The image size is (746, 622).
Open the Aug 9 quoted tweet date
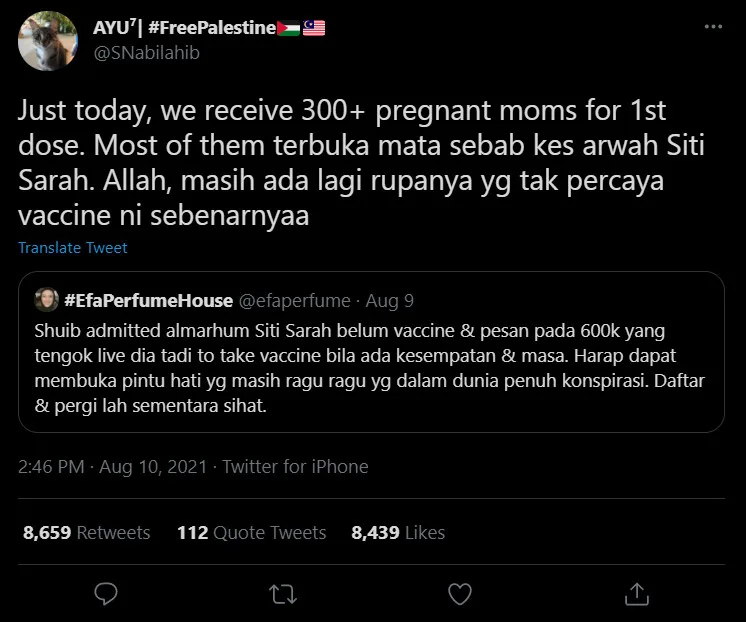click(x=389, y=300)
